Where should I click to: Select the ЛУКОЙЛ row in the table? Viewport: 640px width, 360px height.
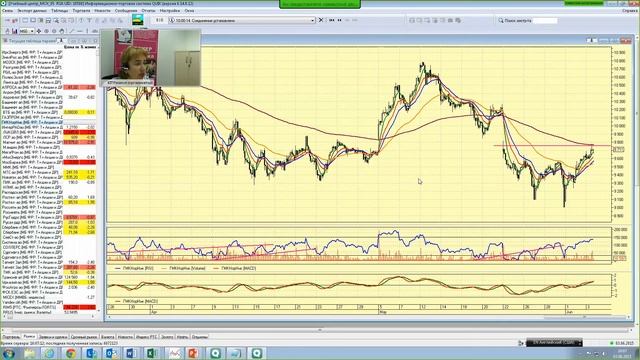point(49,132)
